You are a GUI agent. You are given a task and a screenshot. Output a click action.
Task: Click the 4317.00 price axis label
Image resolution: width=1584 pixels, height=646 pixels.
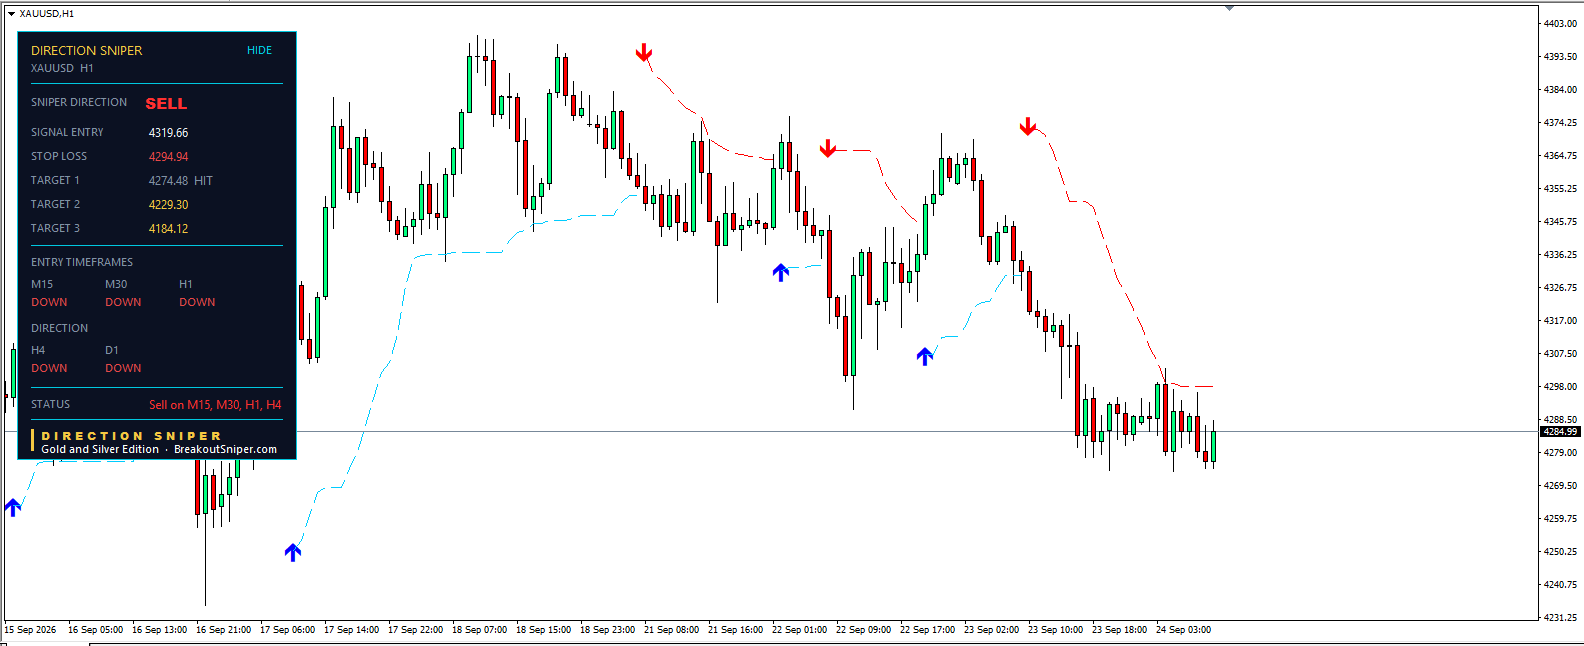1560,320
